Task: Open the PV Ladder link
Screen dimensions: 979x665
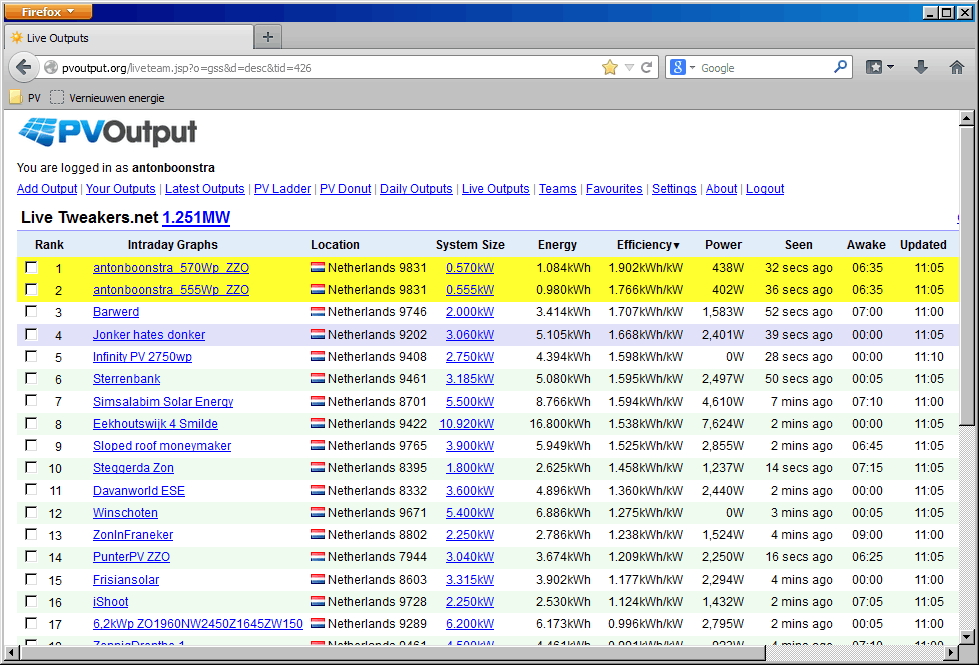Action: click(282, 189)
